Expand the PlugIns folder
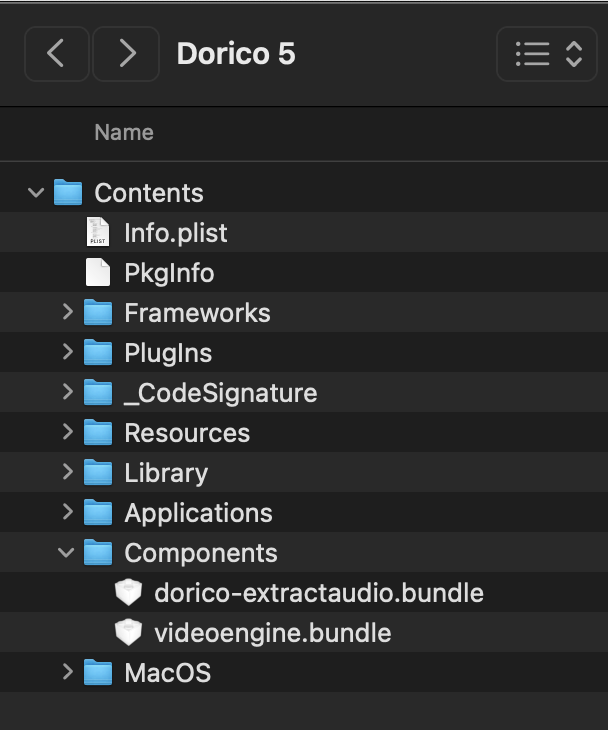This screenshot has width=608, height=730. pos(67,352)
